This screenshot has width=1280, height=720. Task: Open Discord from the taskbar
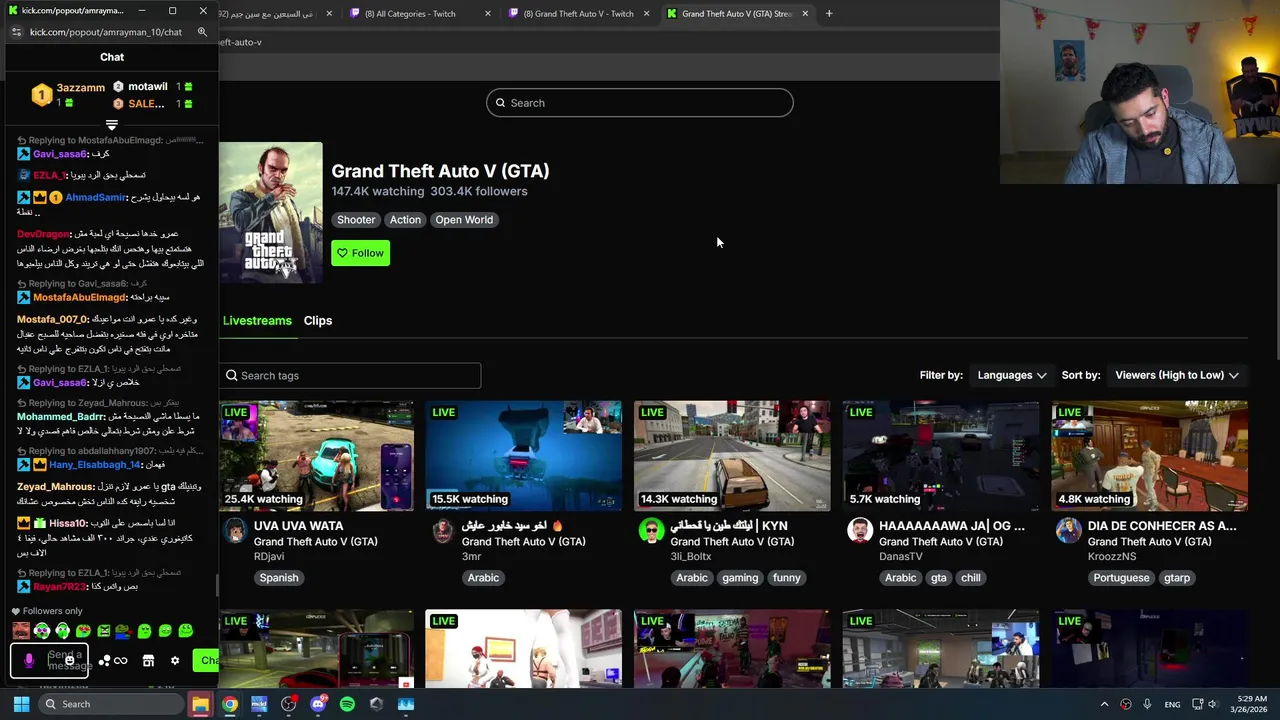(x=318, y=704)
